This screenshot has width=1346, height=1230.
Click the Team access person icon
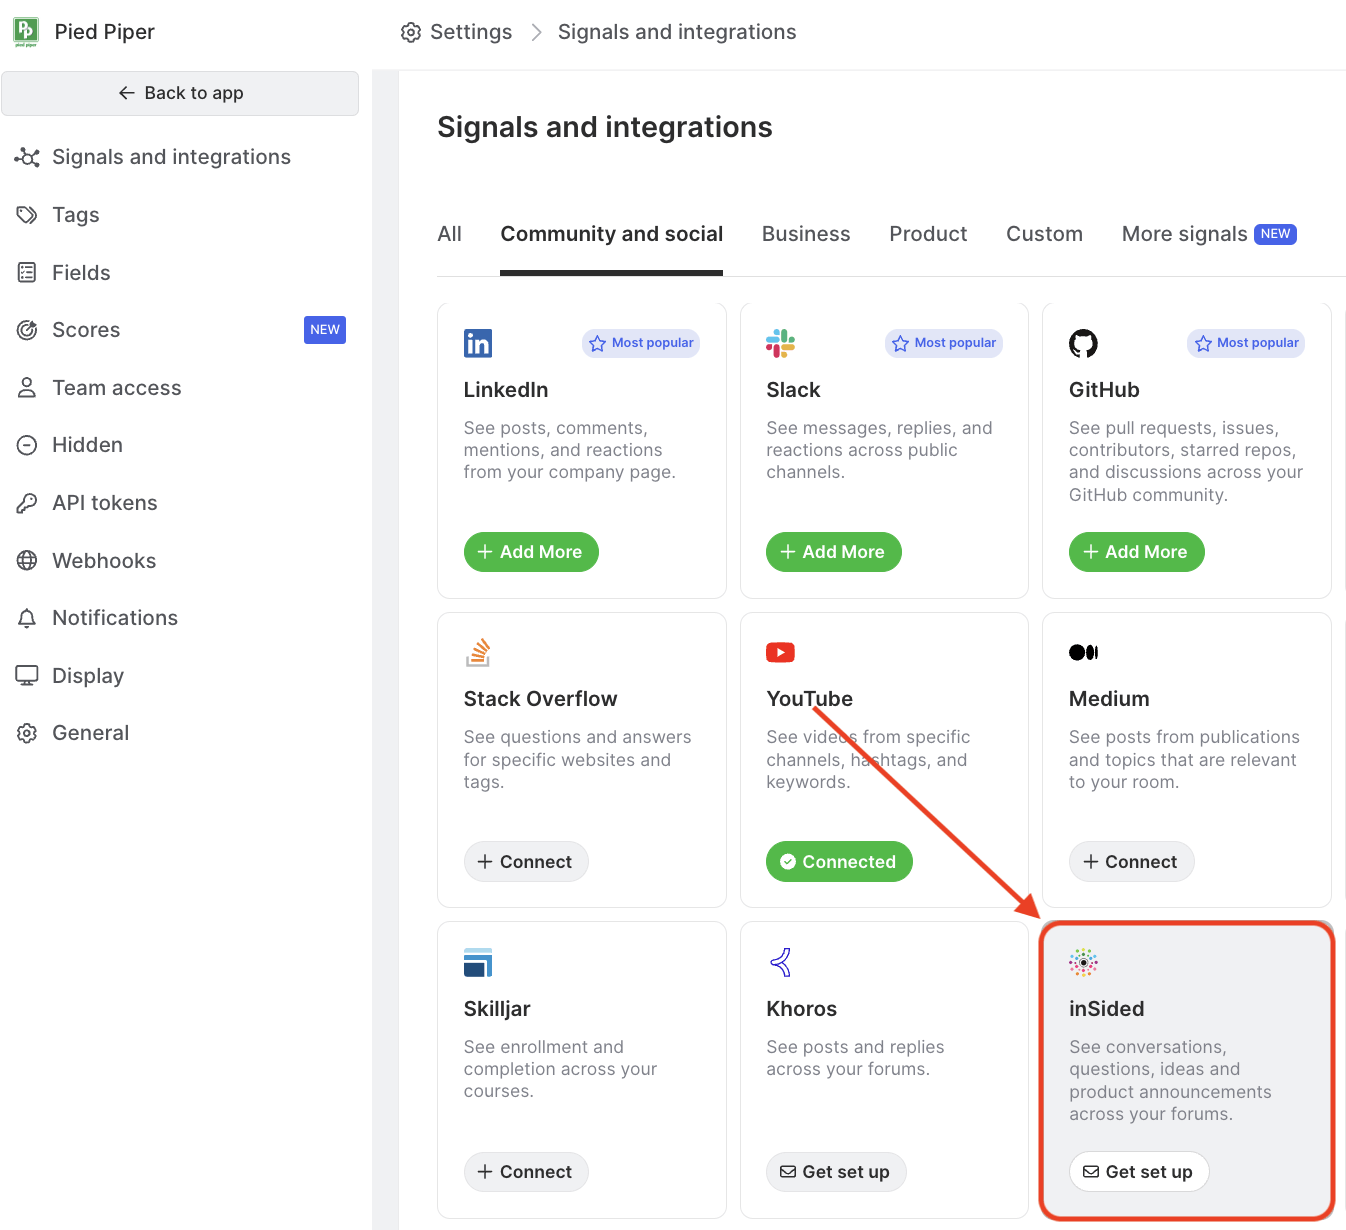coord(27,387)
